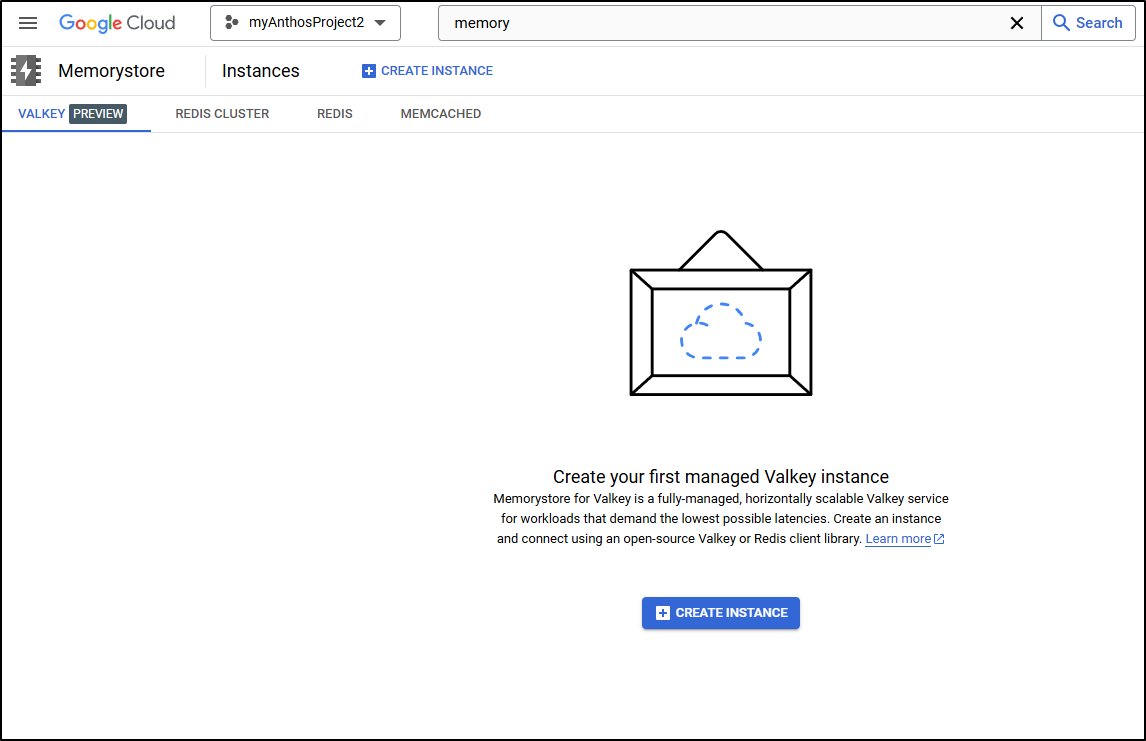Open the hamburger navigation menu
The image size is (1146, 741).
click(28, 23)
